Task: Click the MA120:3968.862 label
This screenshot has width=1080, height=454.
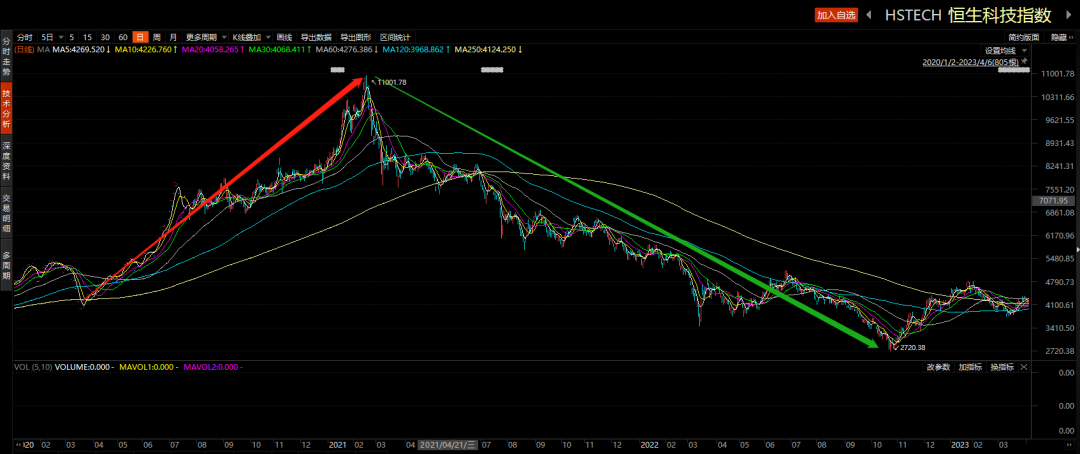Action: pos(417,50)
